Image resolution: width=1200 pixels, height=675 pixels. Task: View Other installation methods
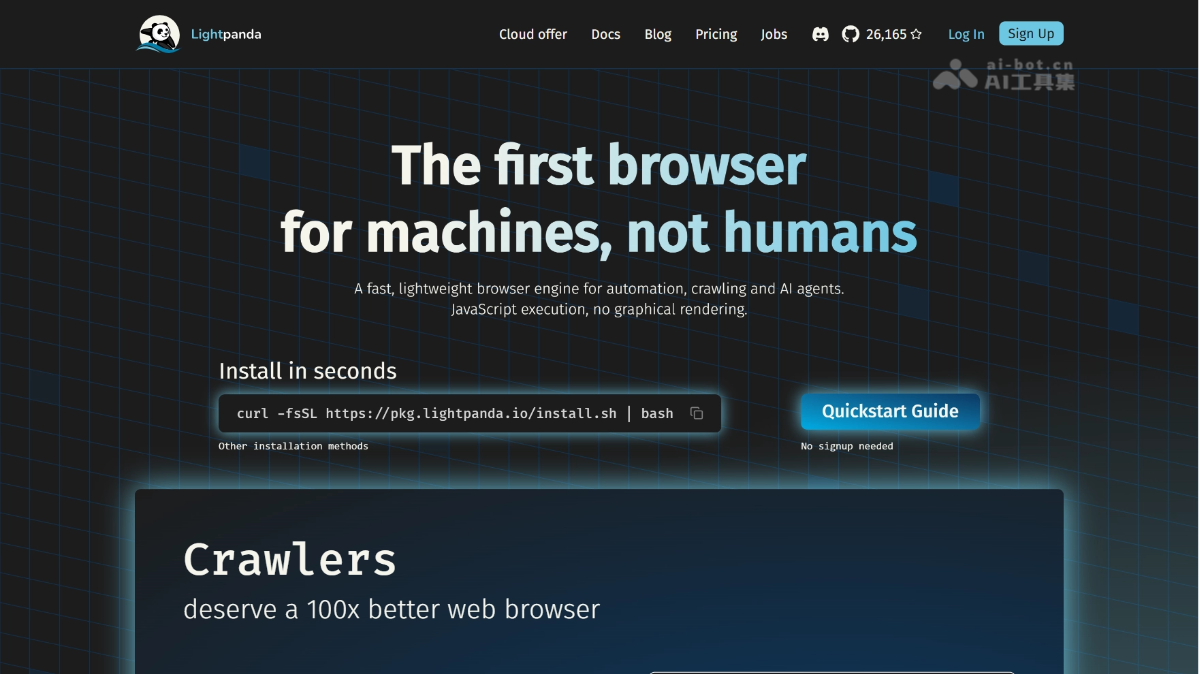coord(293,446)
